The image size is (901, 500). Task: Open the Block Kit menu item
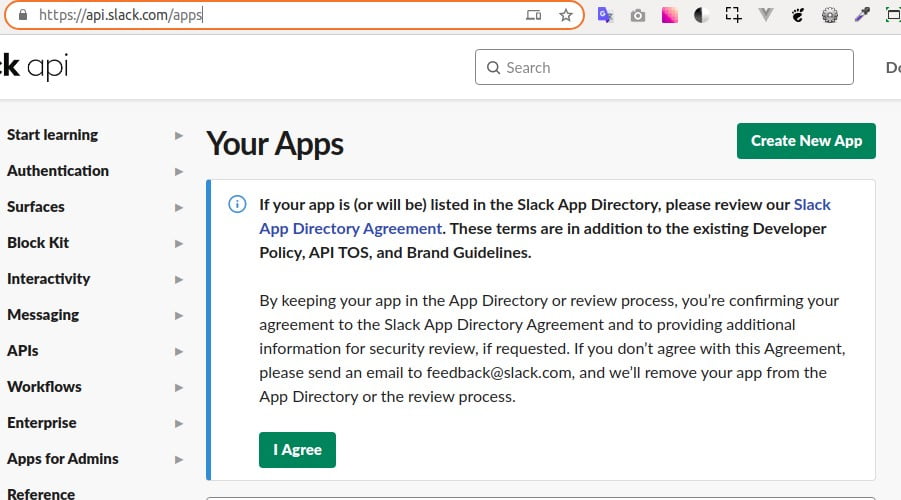pyautogui.click(x=38, y=243)
